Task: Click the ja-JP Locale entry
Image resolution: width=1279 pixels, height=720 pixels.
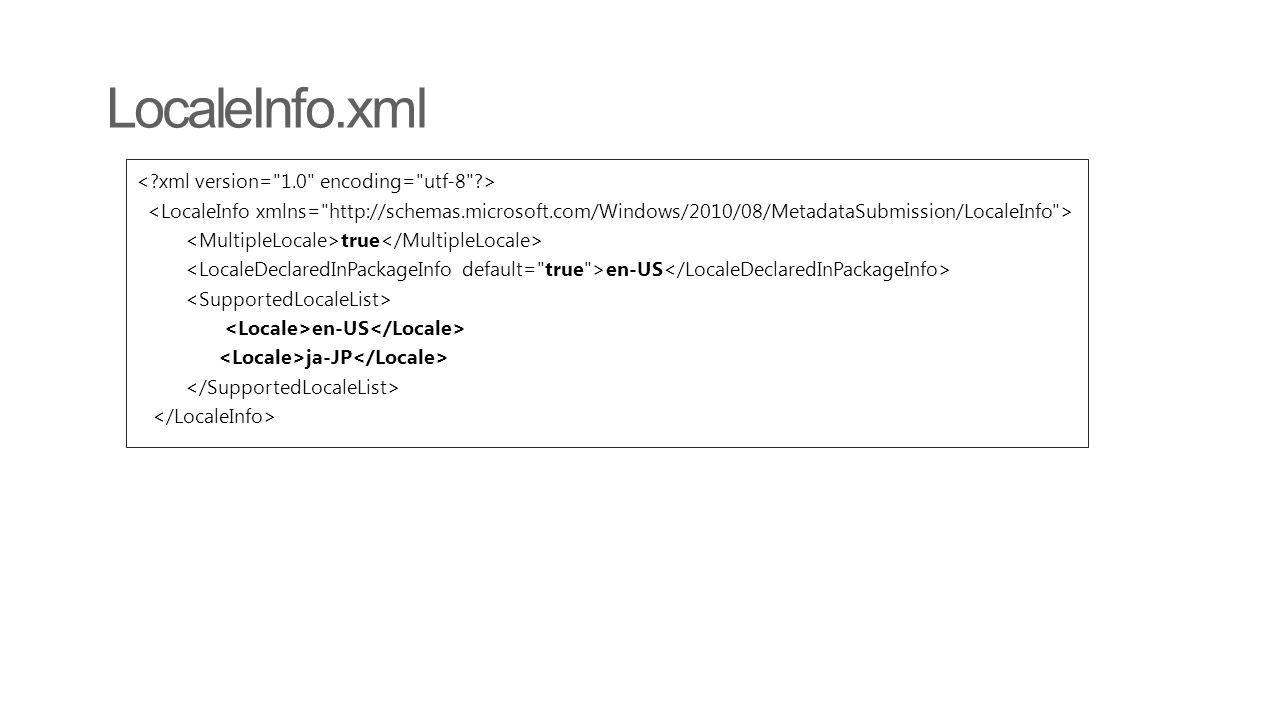Action: tap(333, 357)
